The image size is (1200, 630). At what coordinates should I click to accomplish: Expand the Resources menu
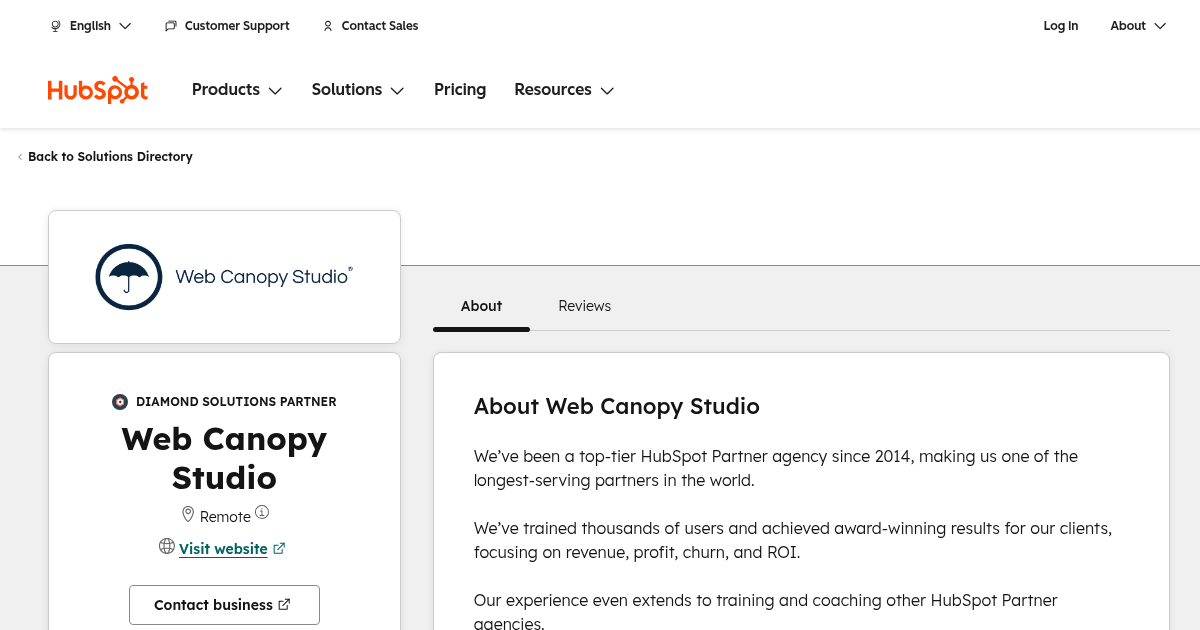point(564,90)
